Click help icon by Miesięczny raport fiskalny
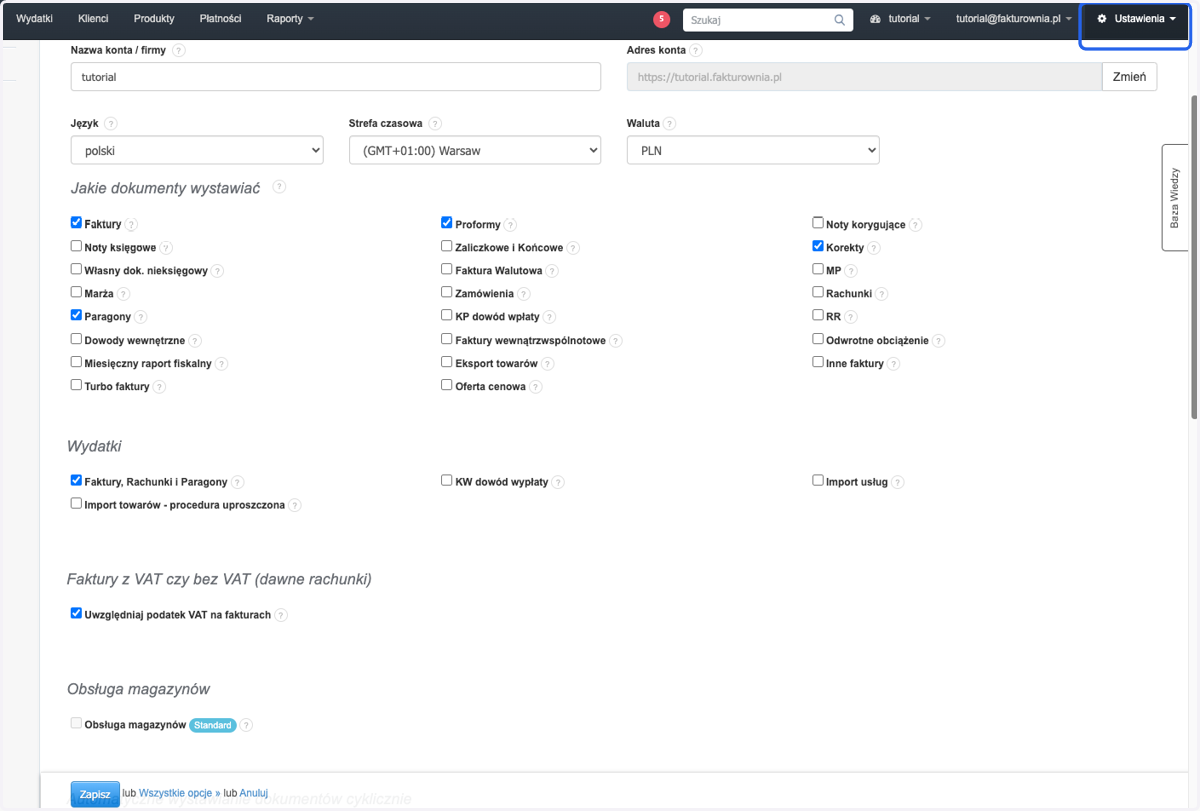This screenshot has width=1200, height=811. coord(222,364)
